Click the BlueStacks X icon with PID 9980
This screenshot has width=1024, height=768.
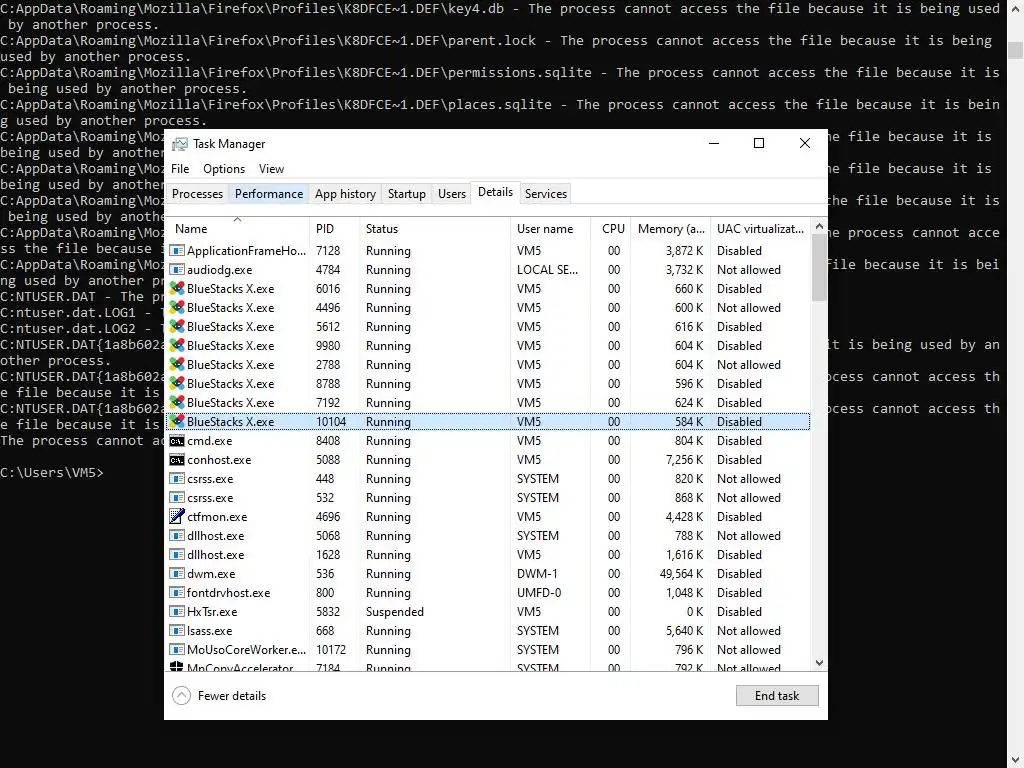tap(176, 345)
